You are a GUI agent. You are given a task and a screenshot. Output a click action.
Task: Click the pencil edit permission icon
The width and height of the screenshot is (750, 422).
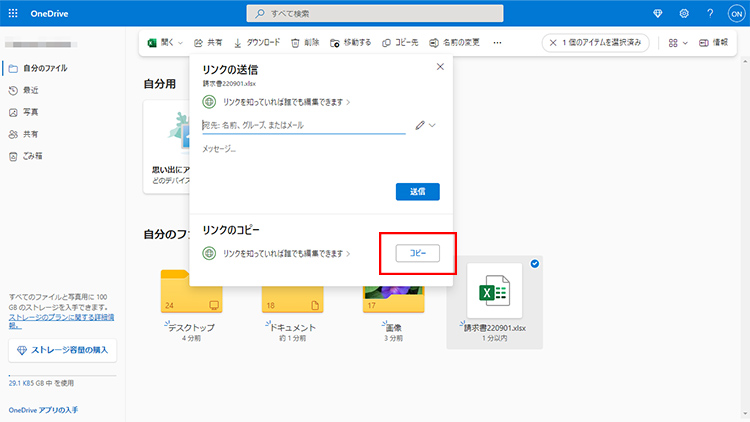coord(420,125)
